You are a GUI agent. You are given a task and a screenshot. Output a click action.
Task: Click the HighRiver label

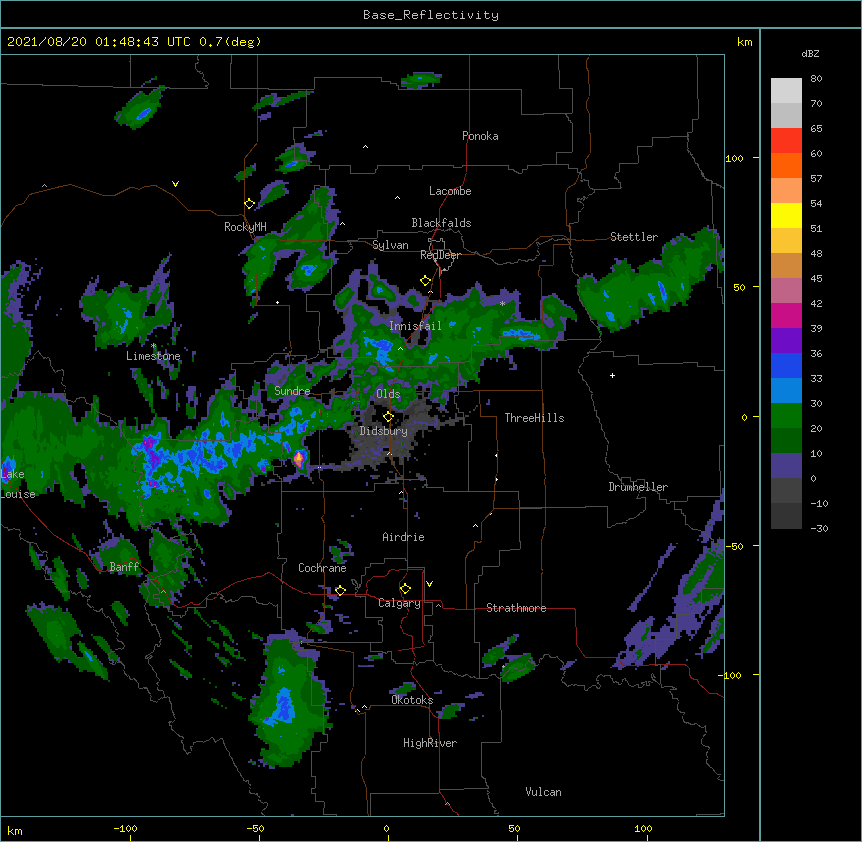pyautogui.click(x=430, y=743)
